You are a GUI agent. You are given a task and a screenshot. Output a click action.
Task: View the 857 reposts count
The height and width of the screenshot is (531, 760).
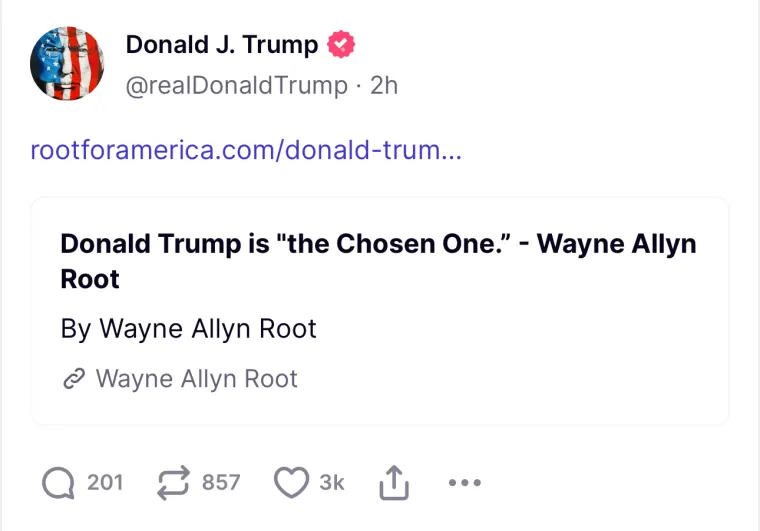[x=221, y=483]
